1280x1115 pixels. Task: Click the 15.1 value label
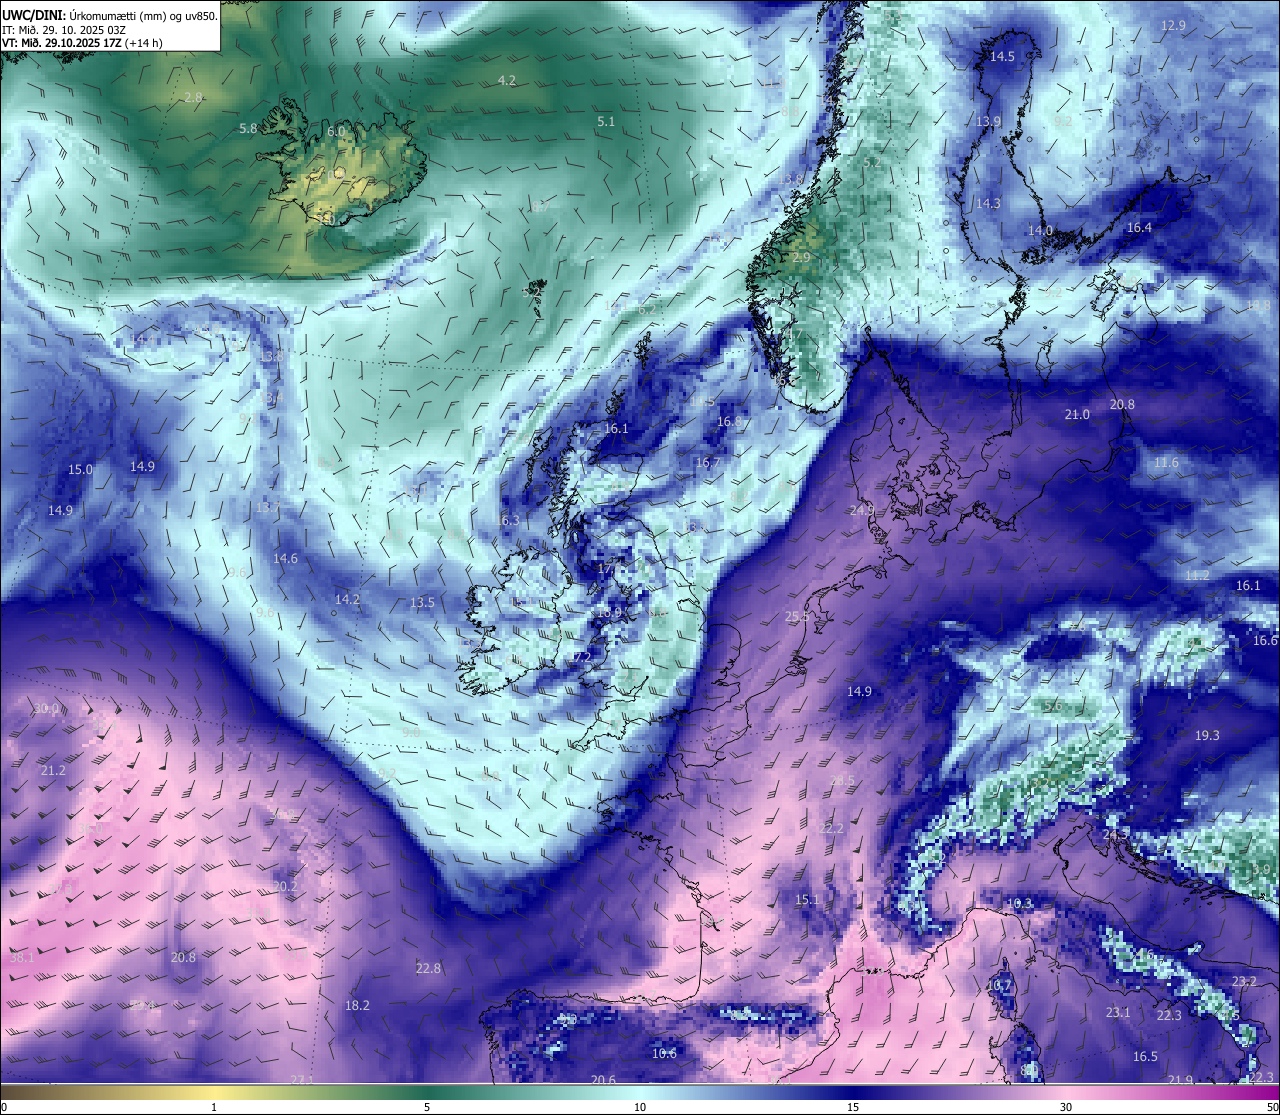pyautogui.click(x=806, y=900)
